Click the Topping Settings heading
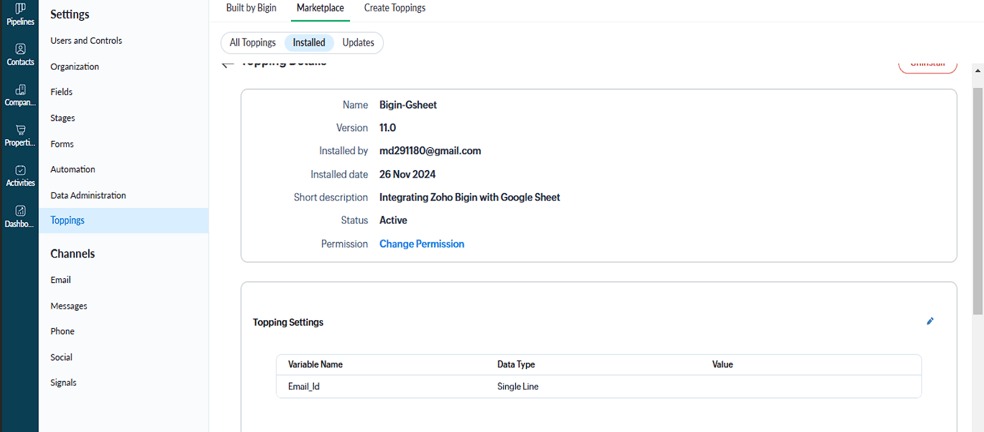Viewport: 984px width, 432px height. point(288,322)
